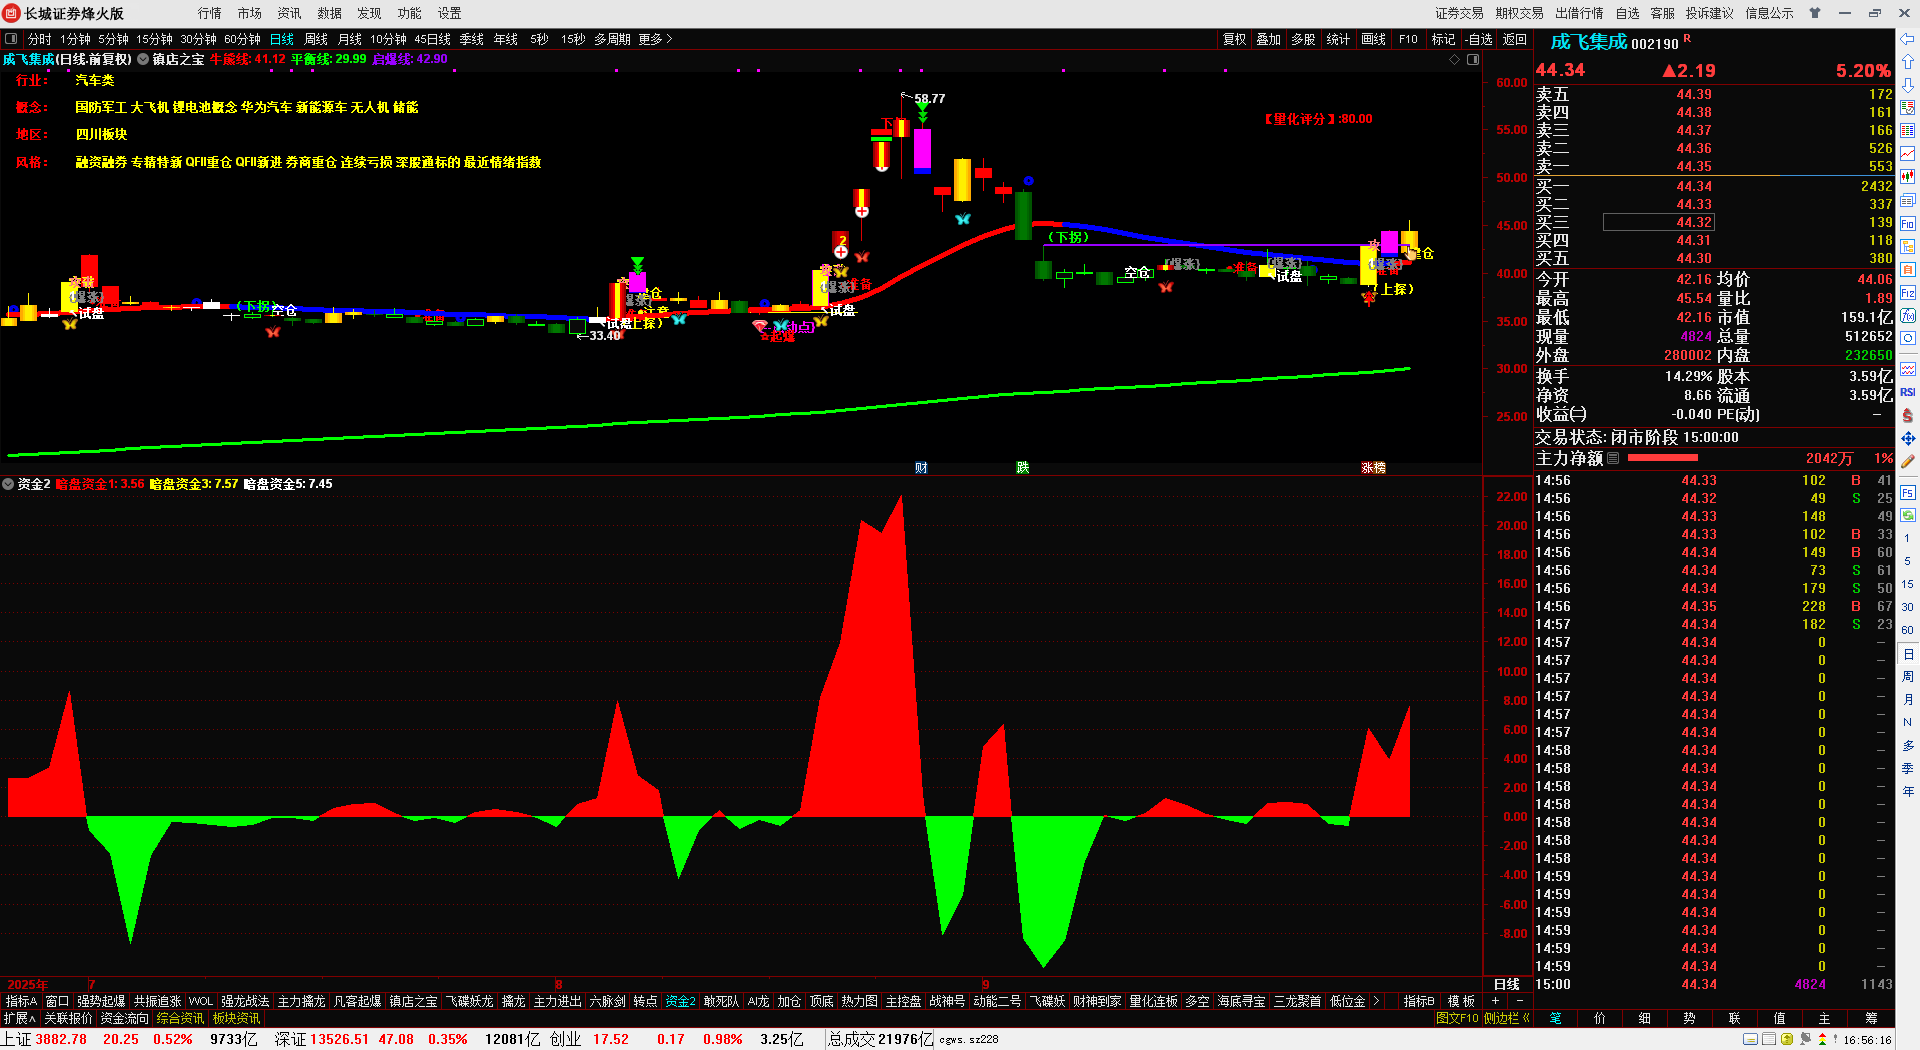Click the 买三 price 44.32 field
Image resolution: width=1920 pixels, height=1050 pixels.
1658,222
